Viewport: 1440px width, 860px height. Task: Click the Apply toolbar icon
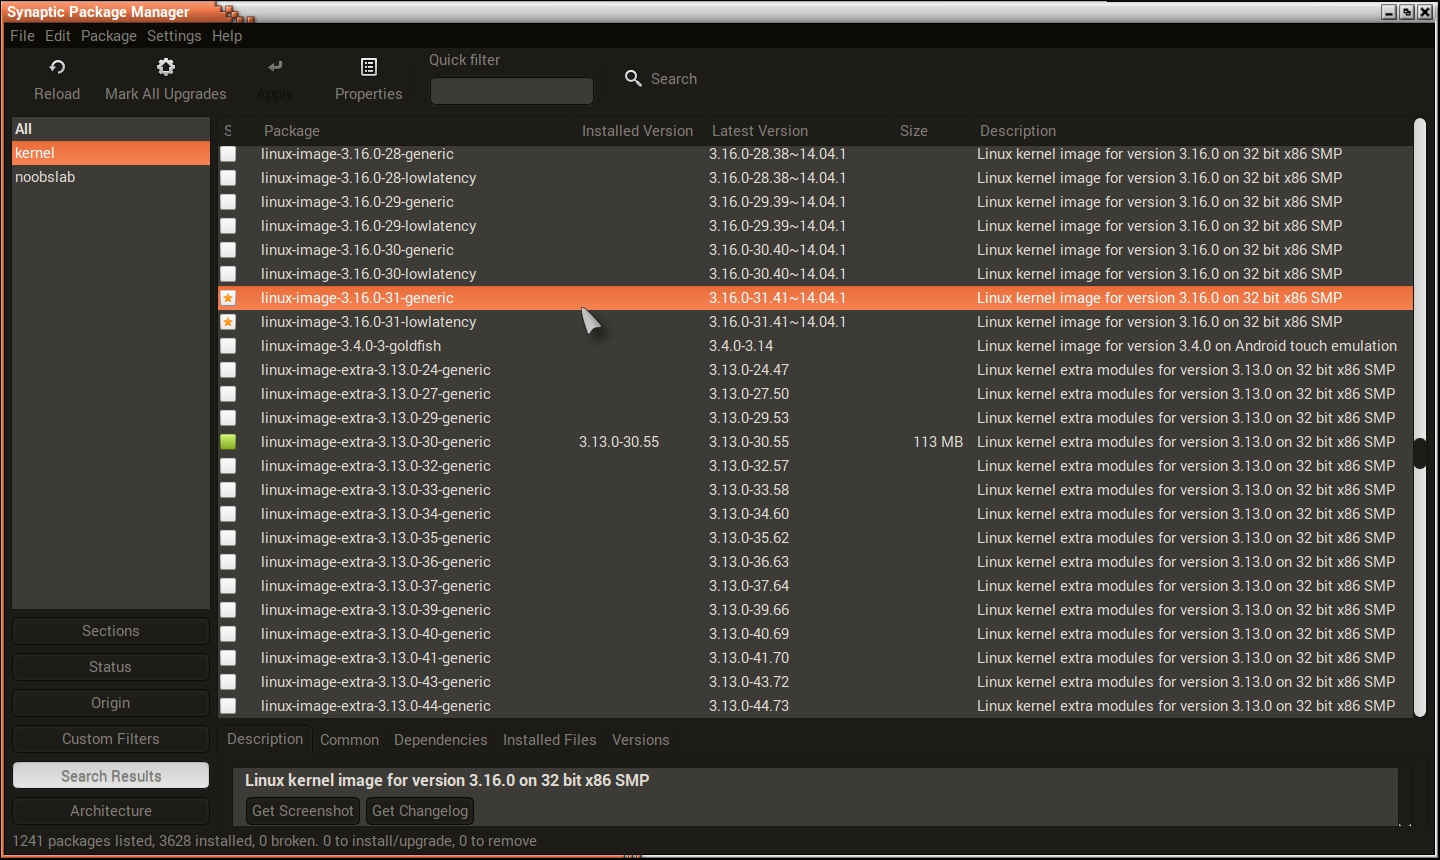coord(275,67)
